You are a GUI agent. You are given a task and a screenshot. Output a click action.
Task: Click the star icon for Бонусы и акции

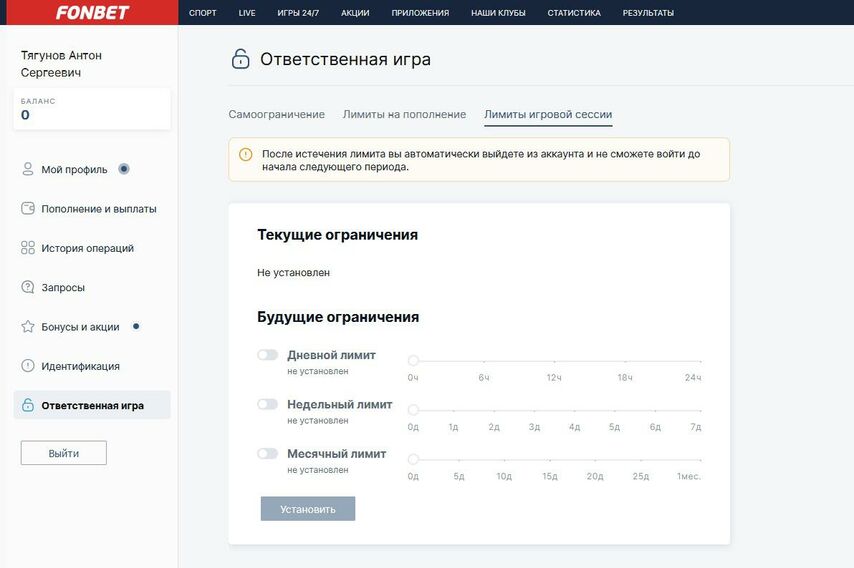(x=28, y=326)
